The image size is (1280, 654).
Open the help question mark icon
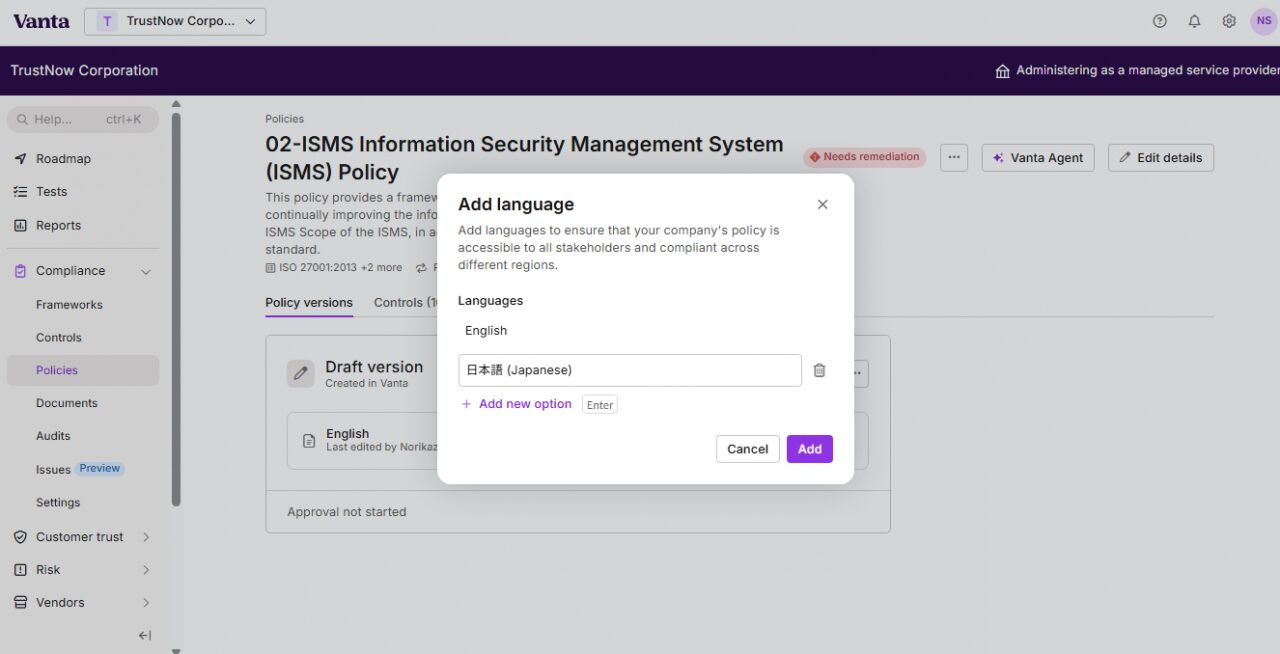[1160, 21]
